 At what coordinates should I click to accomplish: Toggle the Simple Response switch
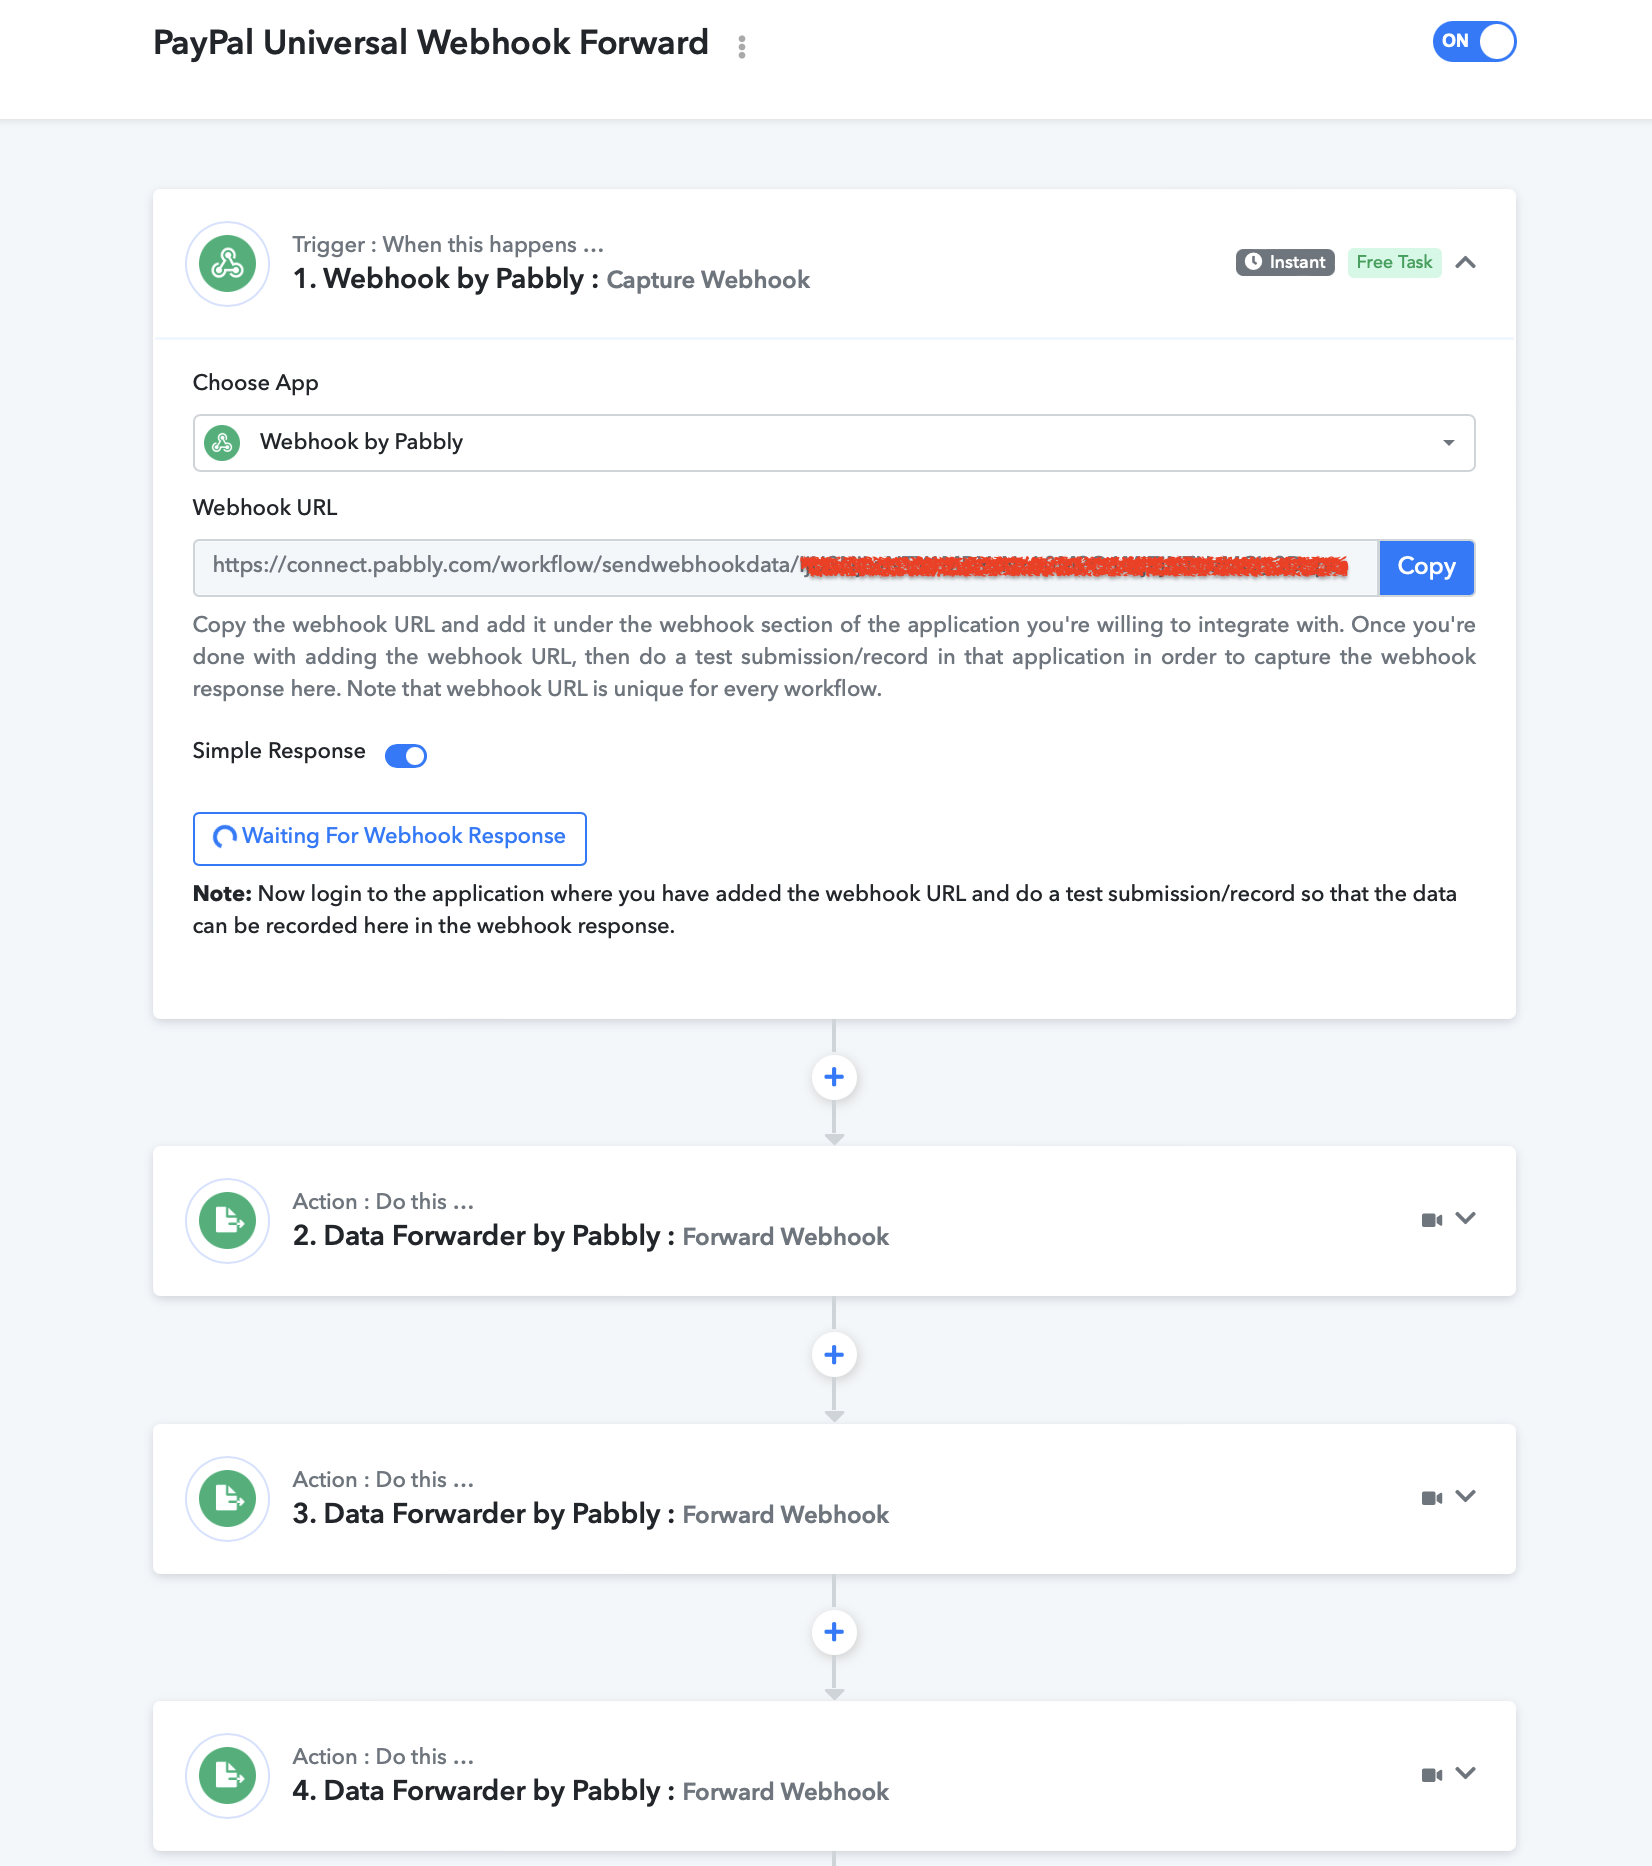pyautogui.click(x=406, y=755)
